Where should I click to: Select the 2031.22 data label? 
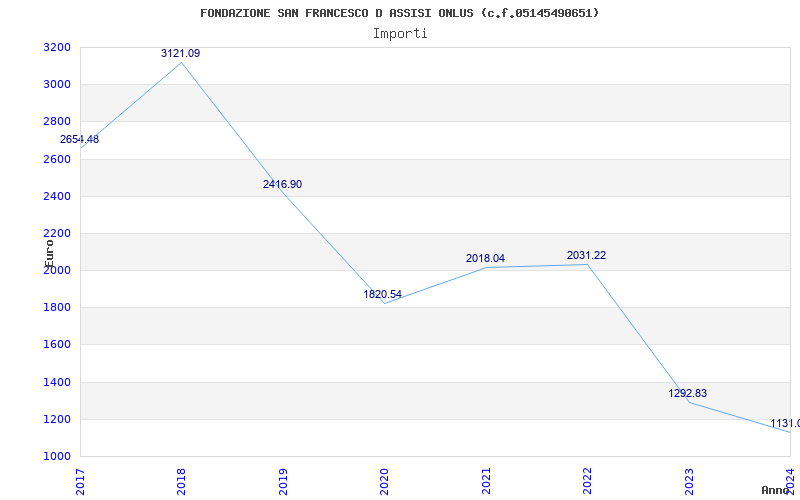[x=587, y=256]
